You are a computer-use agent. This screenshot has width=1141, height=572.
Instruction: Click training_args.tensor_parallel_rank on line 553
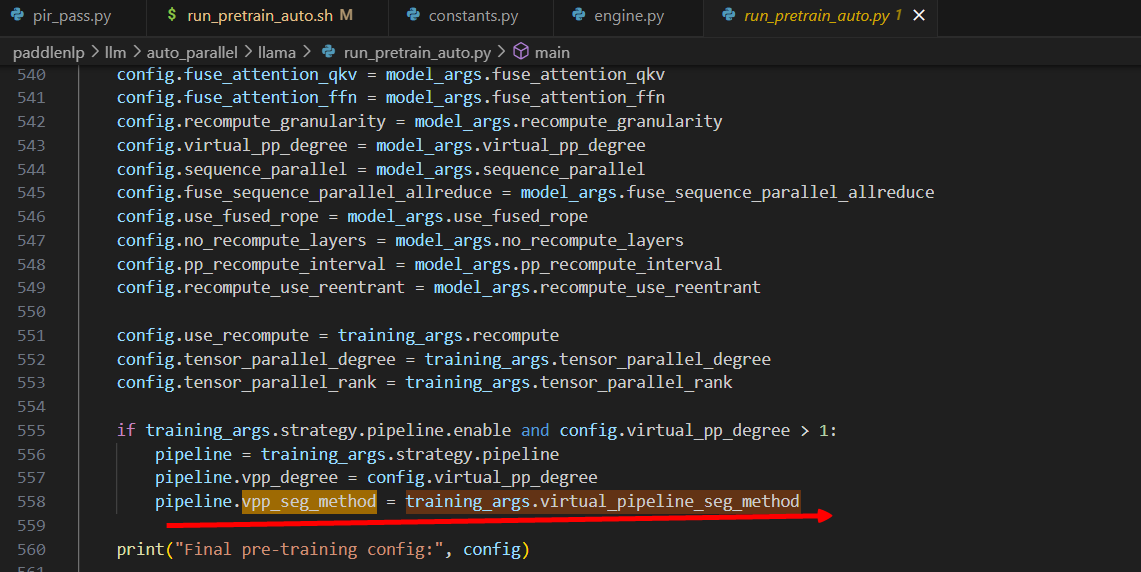point(568,382)
